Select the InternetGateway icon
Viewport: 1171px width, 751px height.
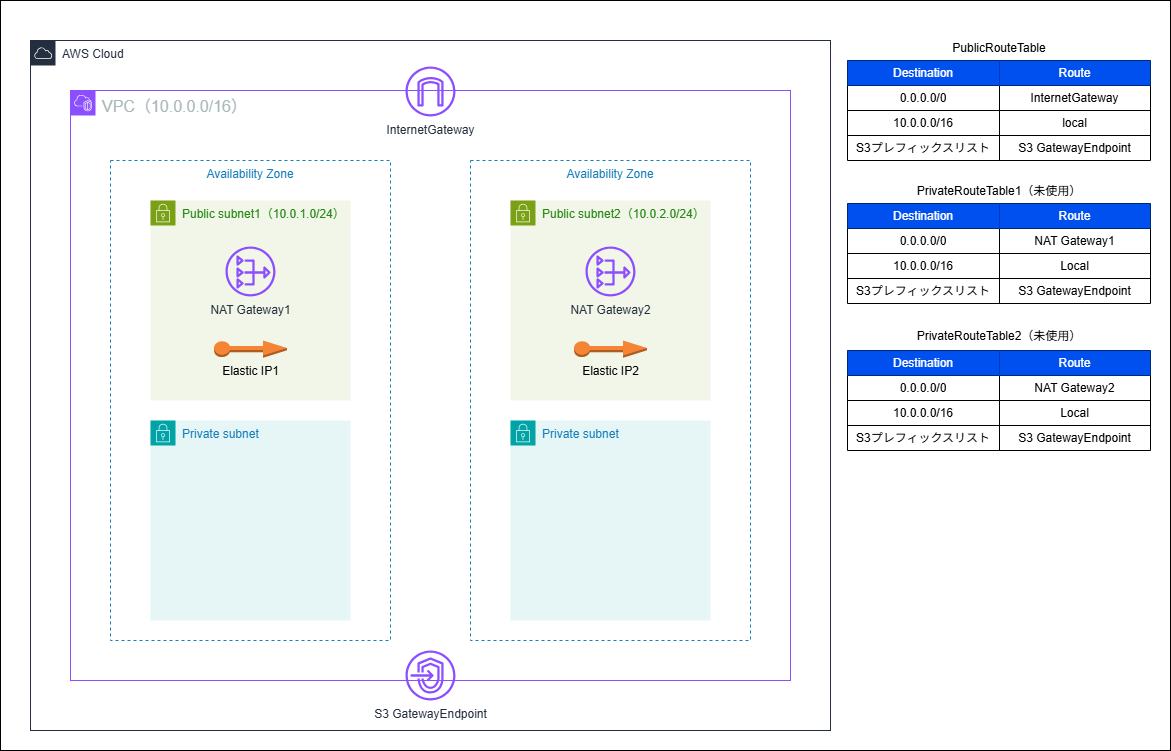430,90
